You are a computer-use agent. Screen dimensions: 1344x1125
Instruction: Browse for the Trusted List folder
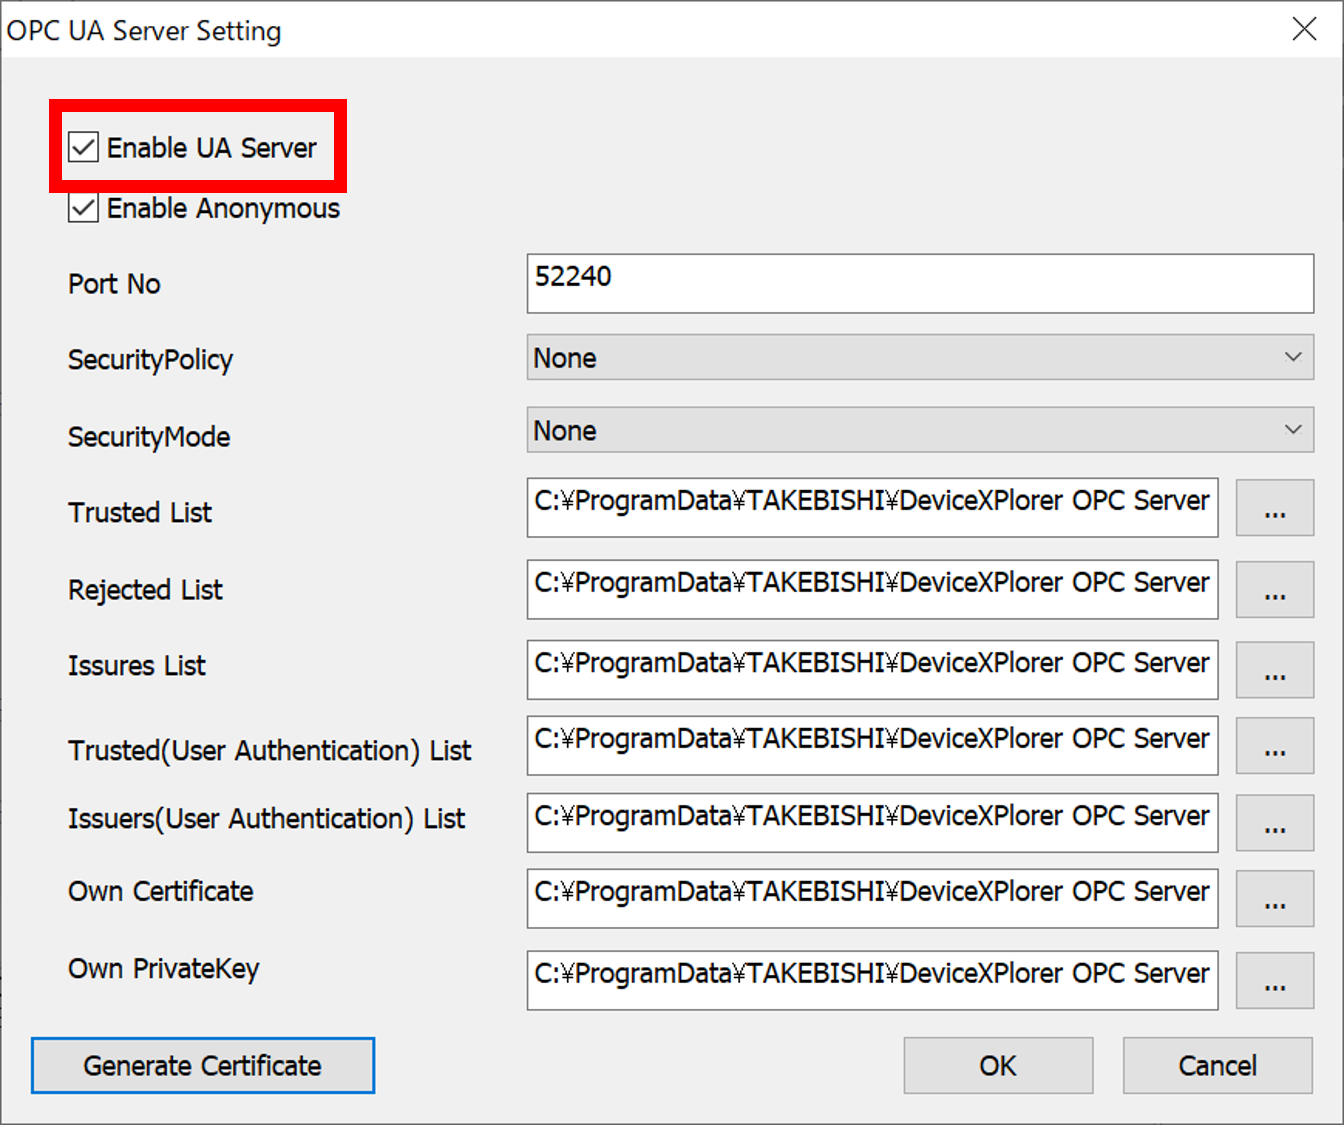coord(1274,508)
